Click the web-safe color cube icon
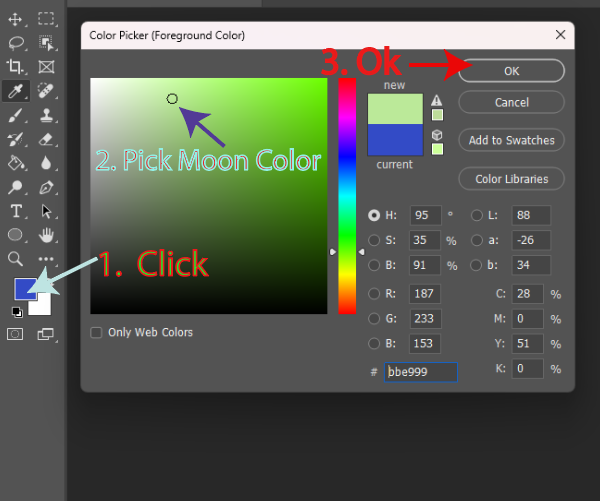Image resolution: width=600 pixels, height=504 pixels. [437, 135]
